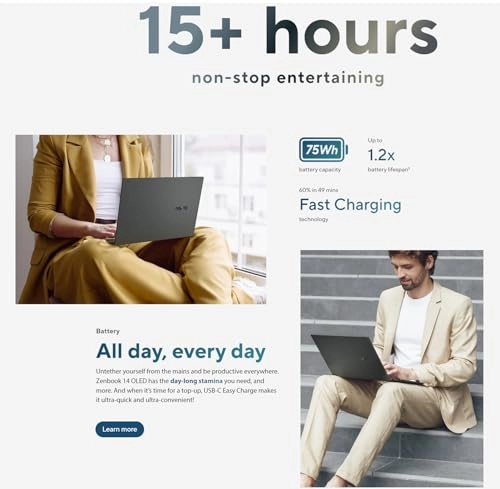
Task: Click the 'Zenbook 14 OLED' text in the paragraph
Action: [121, 381]
